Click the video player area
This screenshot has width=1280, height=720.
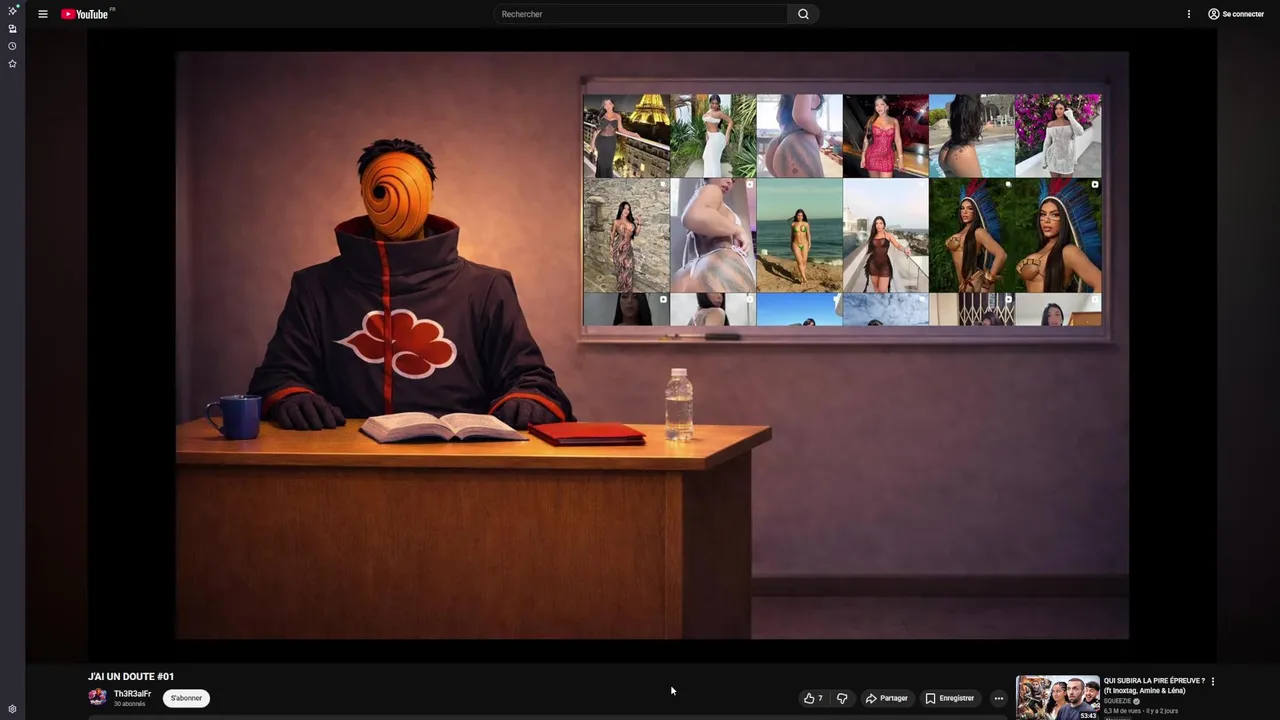(652, 345)
